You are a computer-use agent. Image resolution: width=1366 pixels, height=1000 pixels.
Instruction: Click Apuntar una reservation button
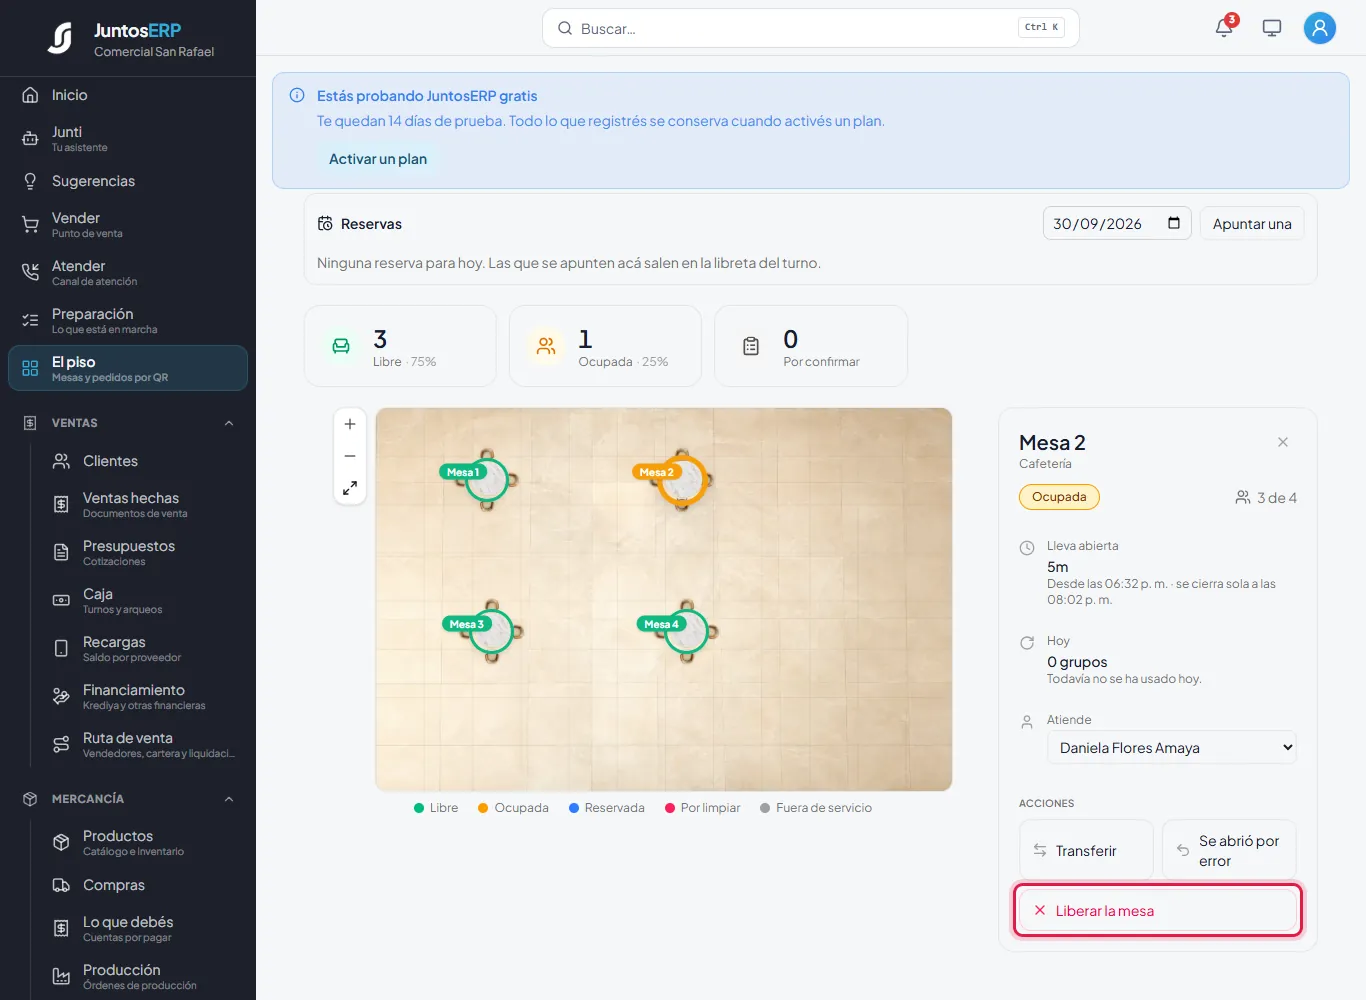1252,224
